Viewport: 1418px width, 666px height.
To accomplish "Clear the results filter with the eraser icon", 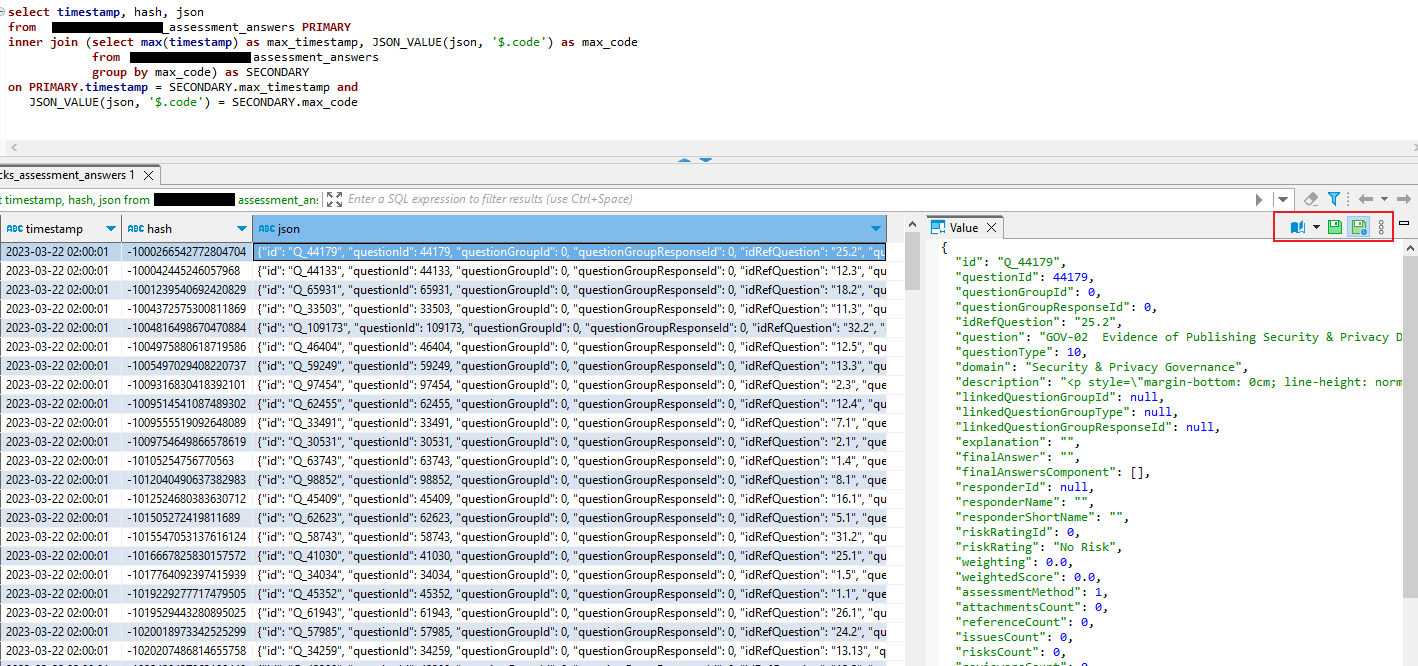I will click(x=1312, y=198).
